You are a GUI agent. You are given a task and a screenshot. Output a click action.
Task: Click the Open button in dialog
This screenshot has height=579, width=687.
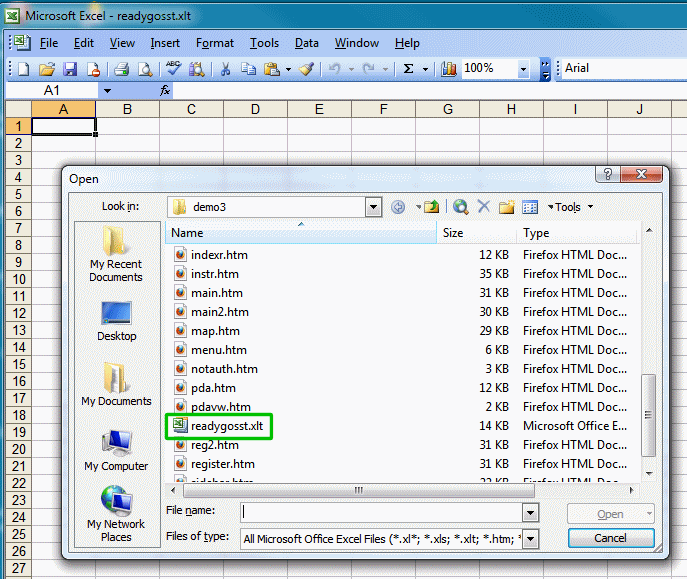(611, 514)
